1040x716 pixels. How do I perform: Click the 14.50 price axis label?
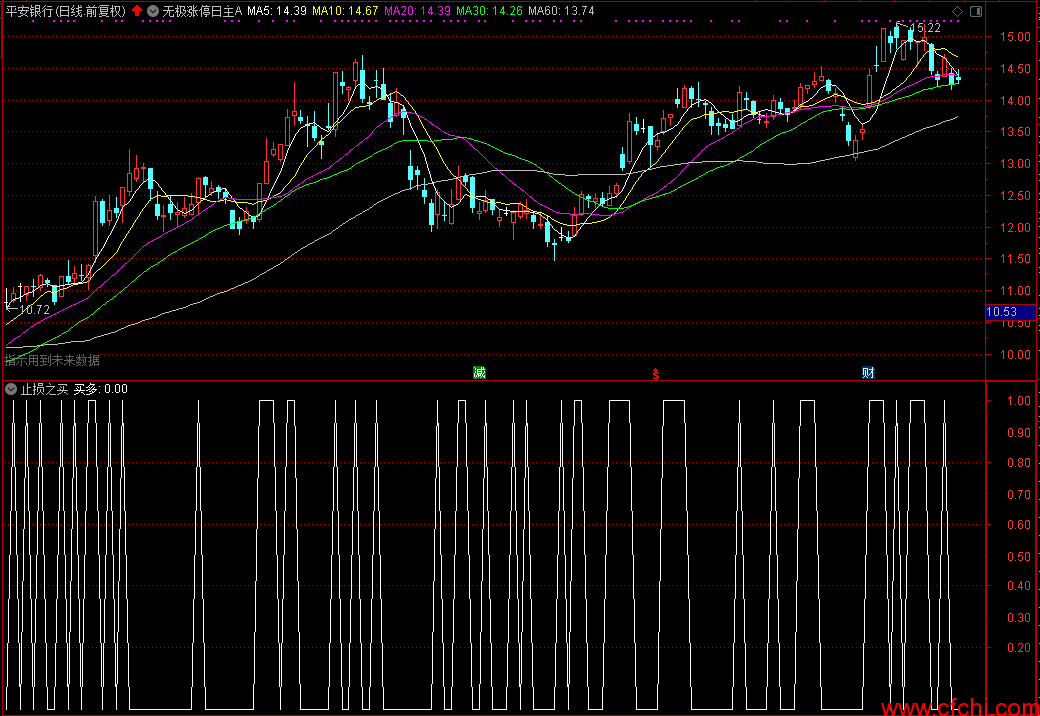coord(1015,68)
